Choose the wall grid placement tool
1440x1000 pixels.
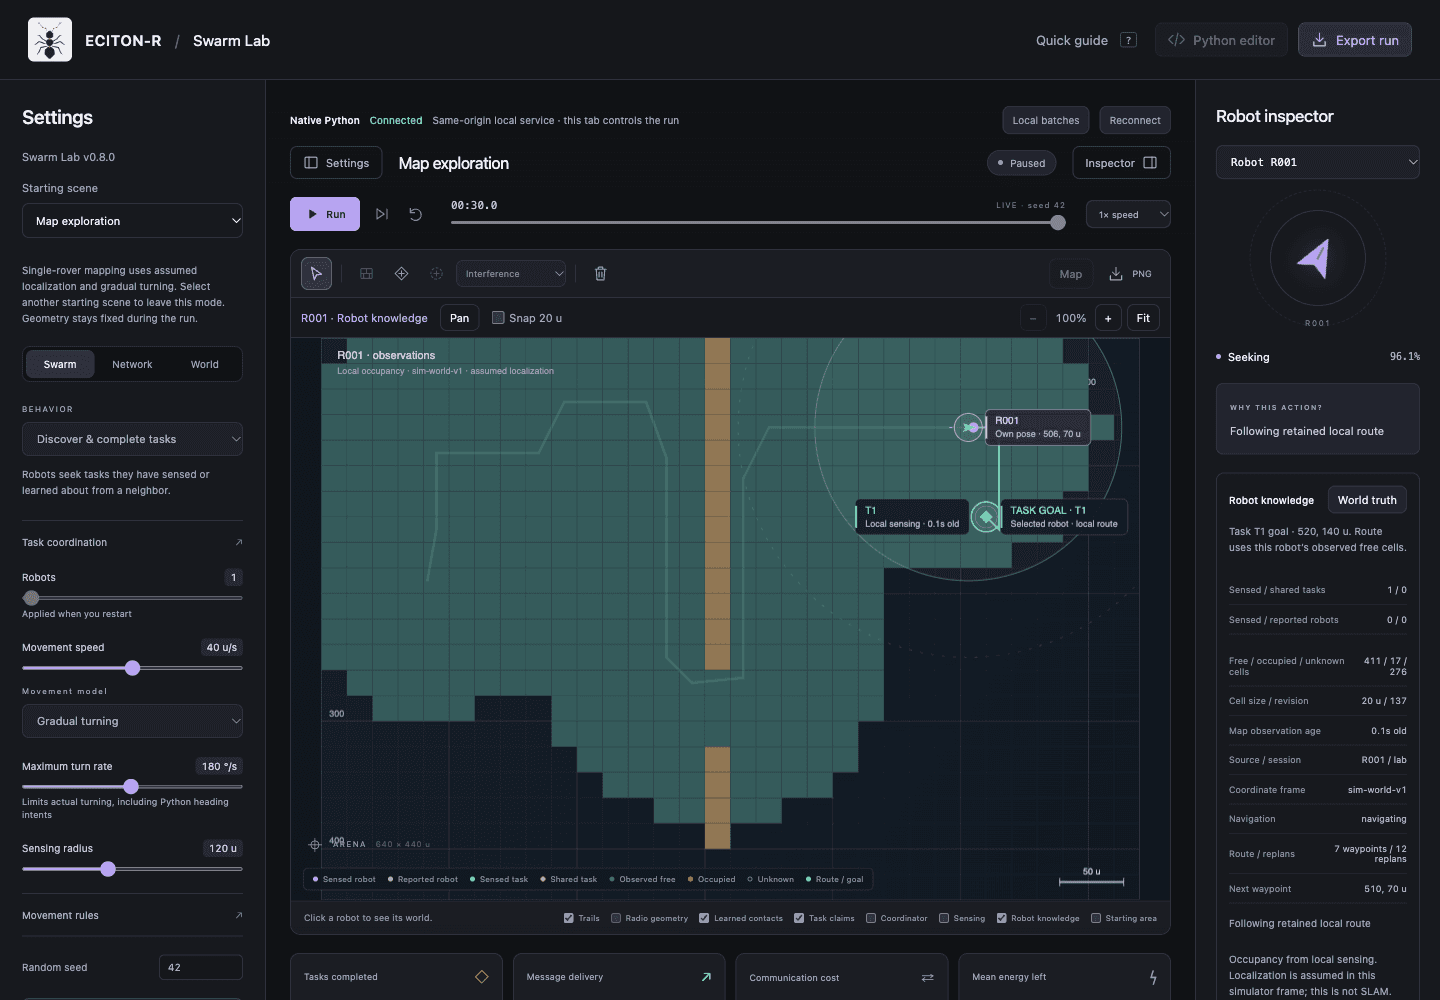pyautogui.click(x=367, y=274)
